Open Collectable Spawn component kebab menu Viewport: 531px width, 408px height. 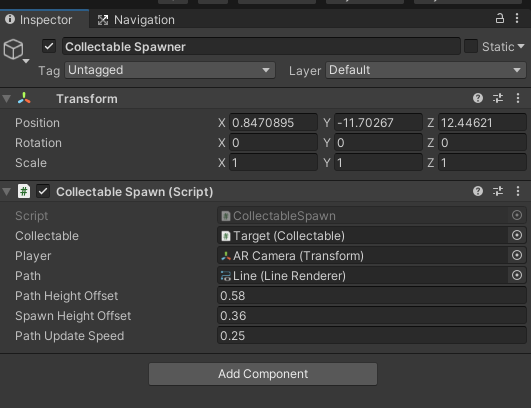518,191
